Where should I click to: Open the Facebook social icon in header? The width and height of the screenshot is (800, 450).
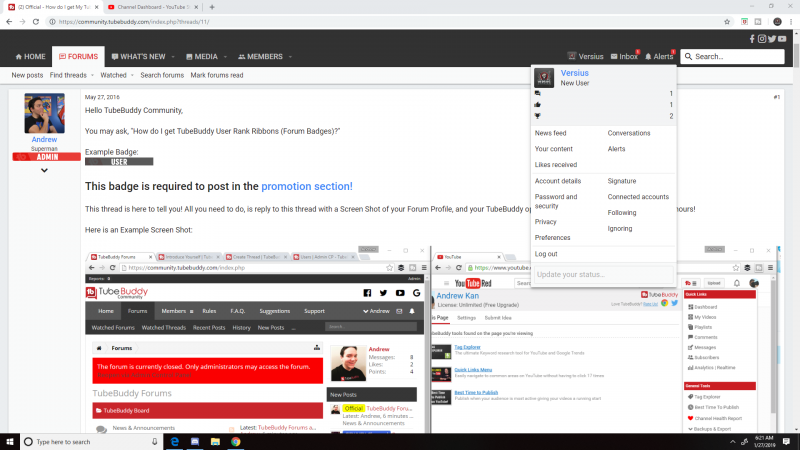751,39
